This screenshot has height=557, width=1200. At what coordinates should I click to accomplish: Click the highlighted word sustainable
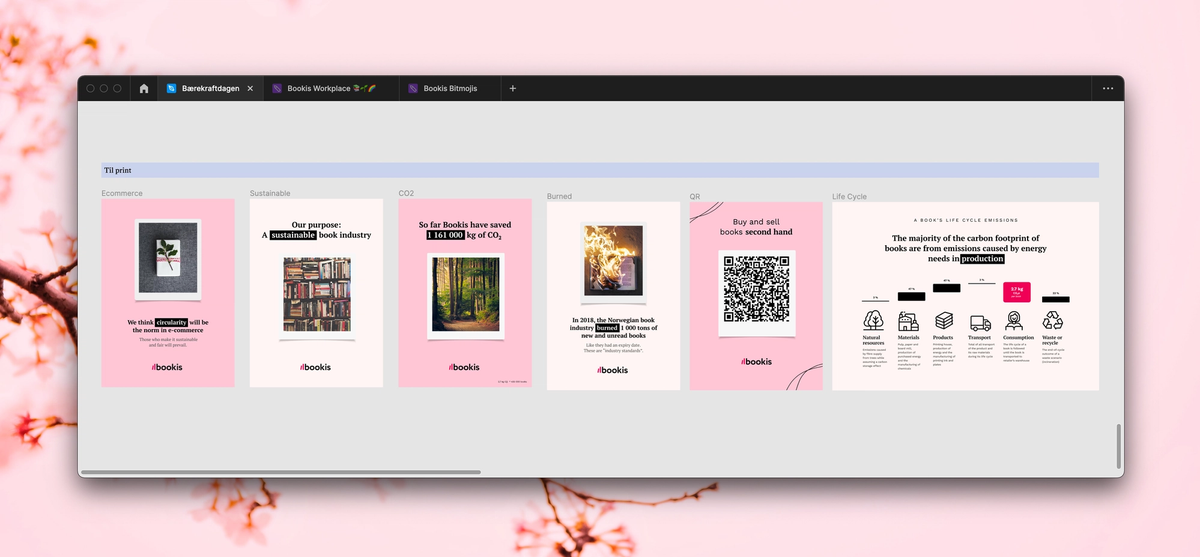tap(293, 235)
